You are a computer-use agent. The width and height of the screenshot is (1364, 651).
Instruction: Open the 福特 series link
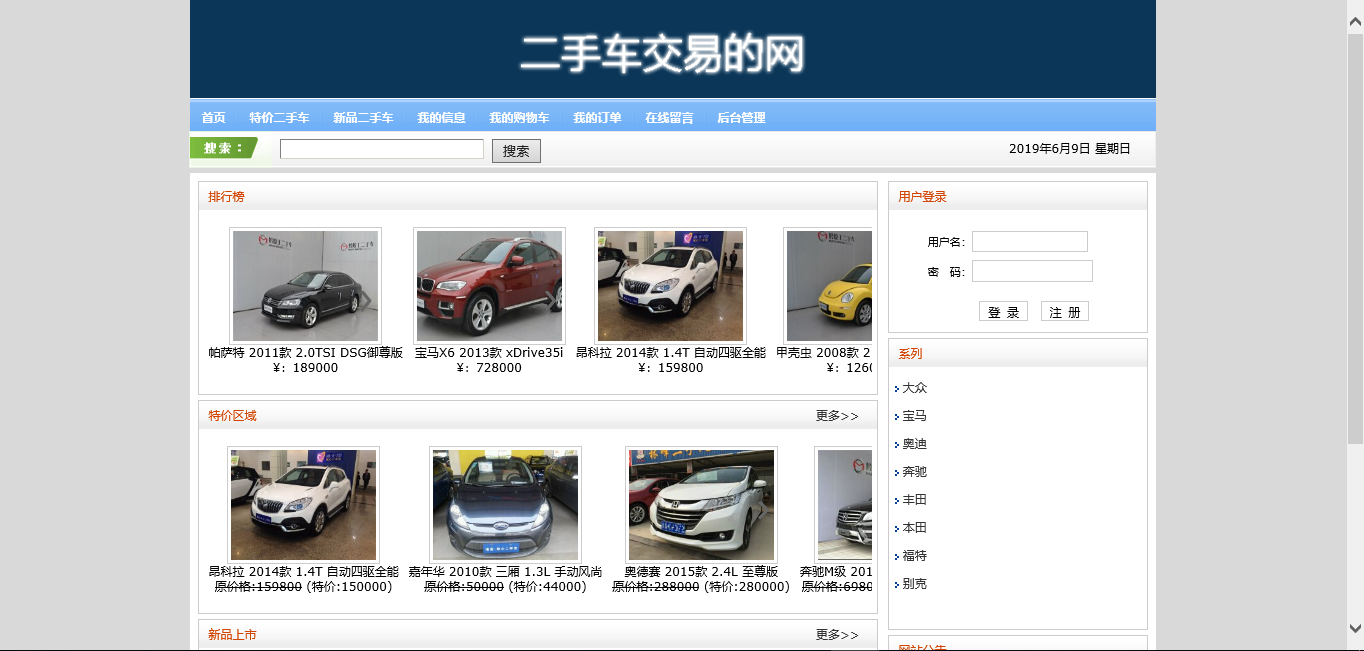point(914,556)
